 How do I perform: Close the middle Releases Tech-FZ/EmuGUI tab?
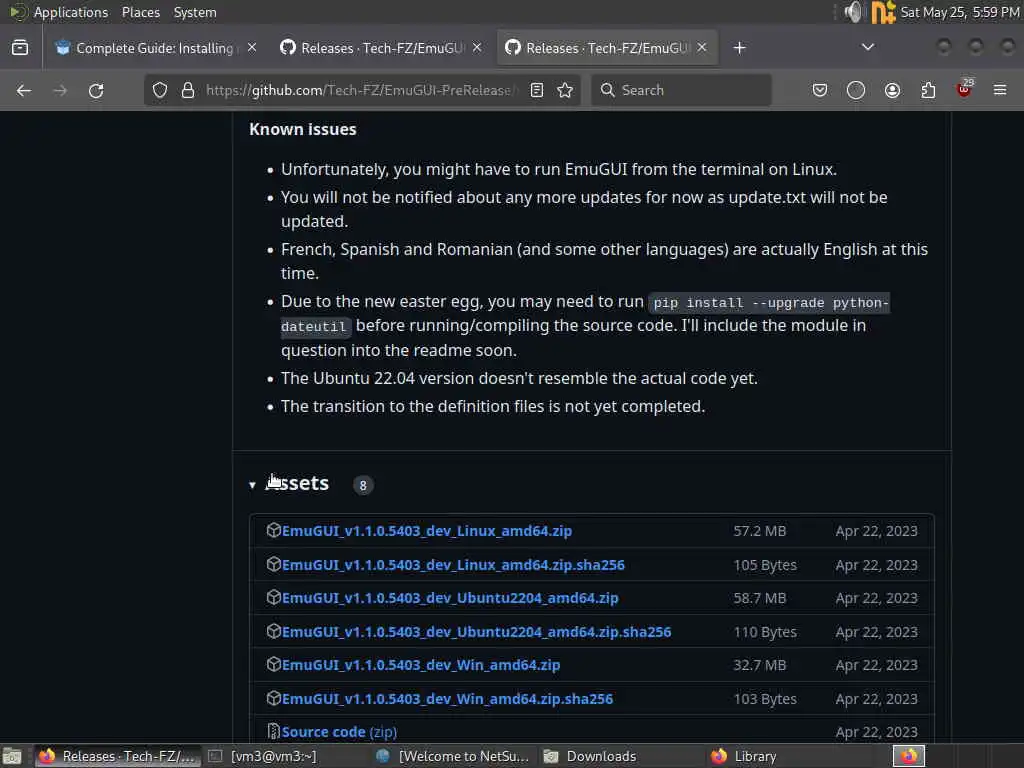[477, 48]
